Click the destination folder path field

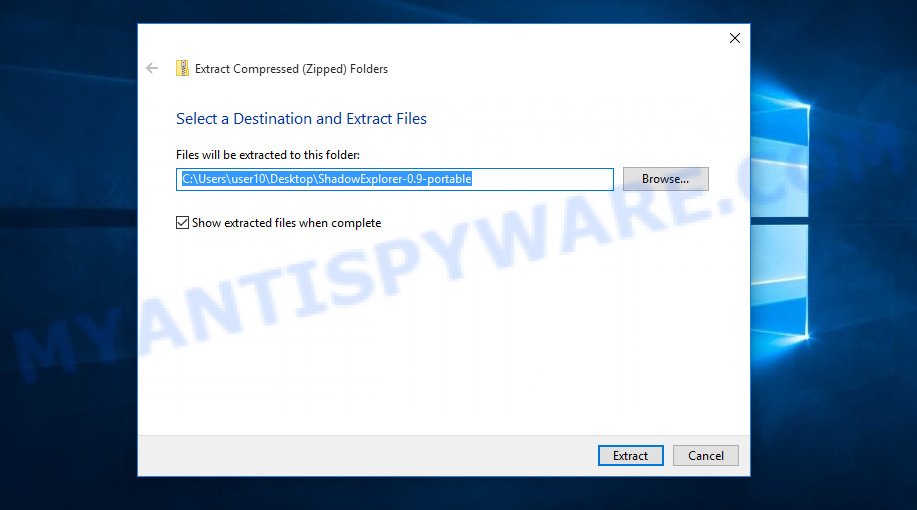[x=395, y=179]
